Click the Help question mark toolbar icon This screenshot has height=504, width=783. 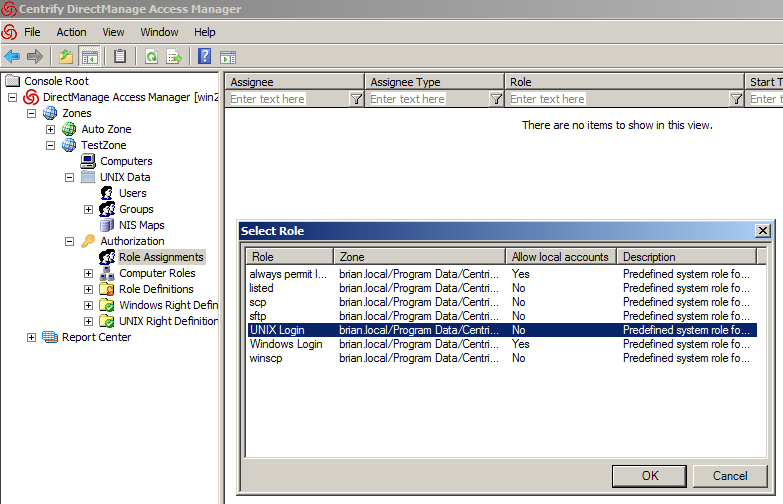pos(205,56)
